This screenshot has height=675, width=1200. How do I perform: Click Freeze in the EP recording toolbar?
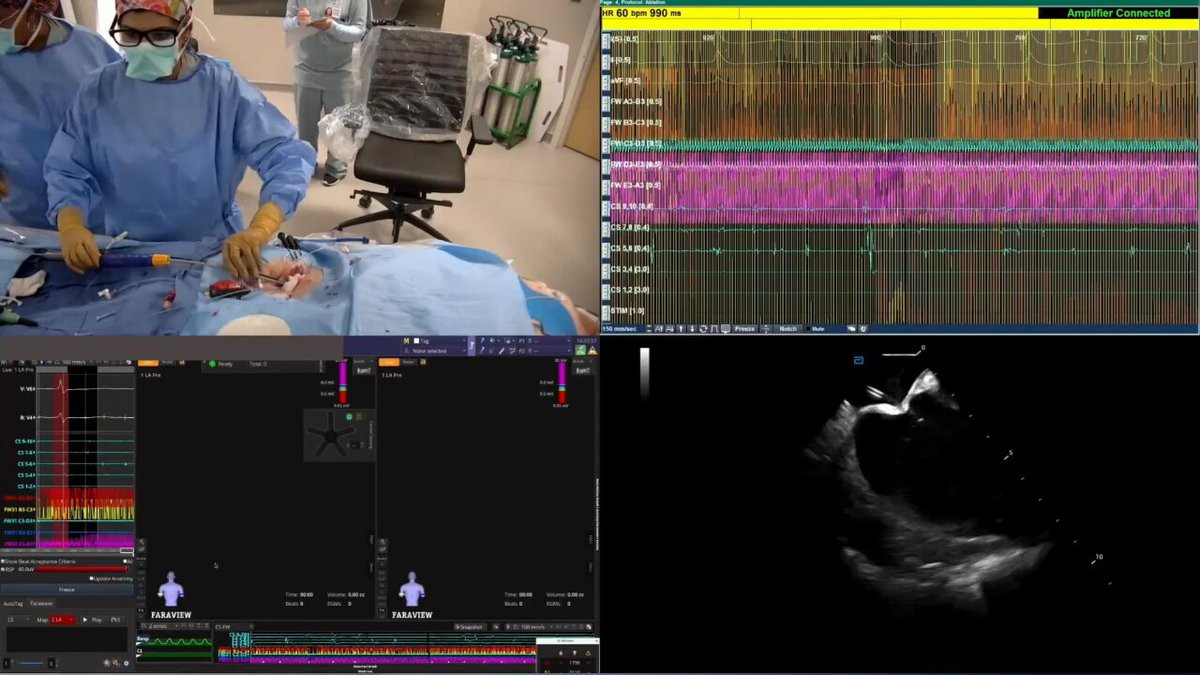pos(745,328)
